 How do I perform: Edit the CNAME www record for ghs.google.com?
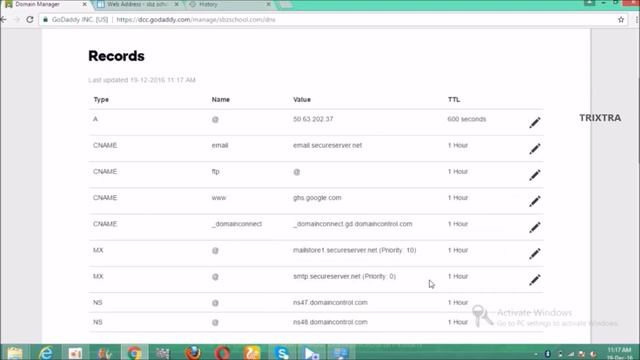(535, 201)
